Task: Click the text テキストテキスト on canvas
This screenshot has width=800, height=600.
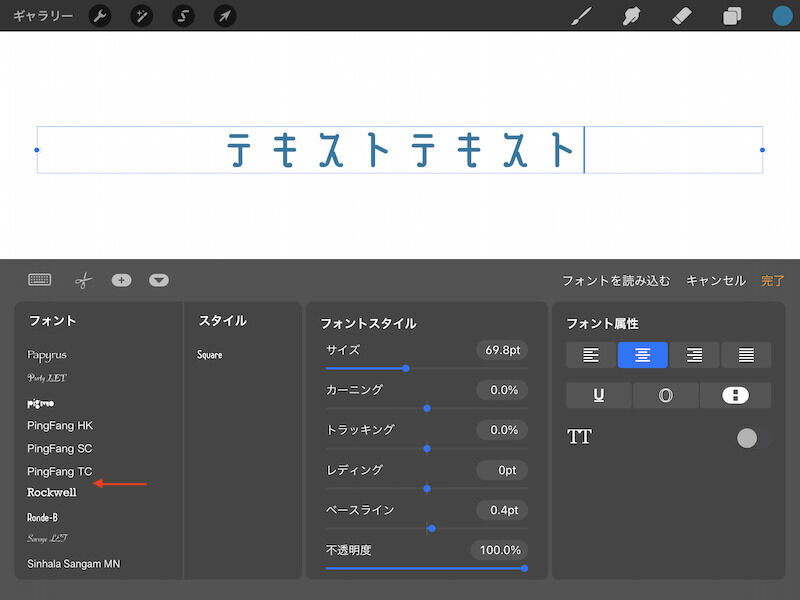Action: 401,150
